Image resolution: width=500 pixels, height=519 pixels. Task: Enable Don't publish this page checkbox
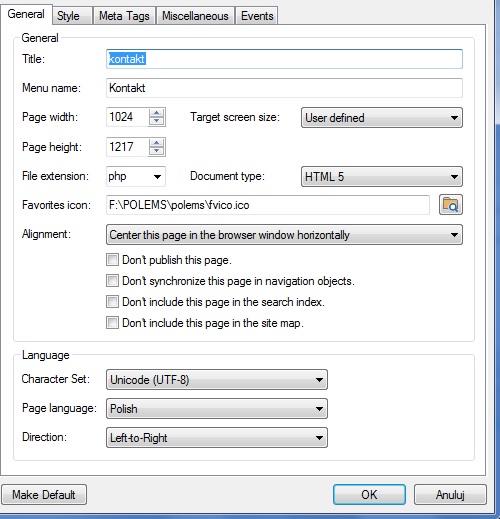112,259
